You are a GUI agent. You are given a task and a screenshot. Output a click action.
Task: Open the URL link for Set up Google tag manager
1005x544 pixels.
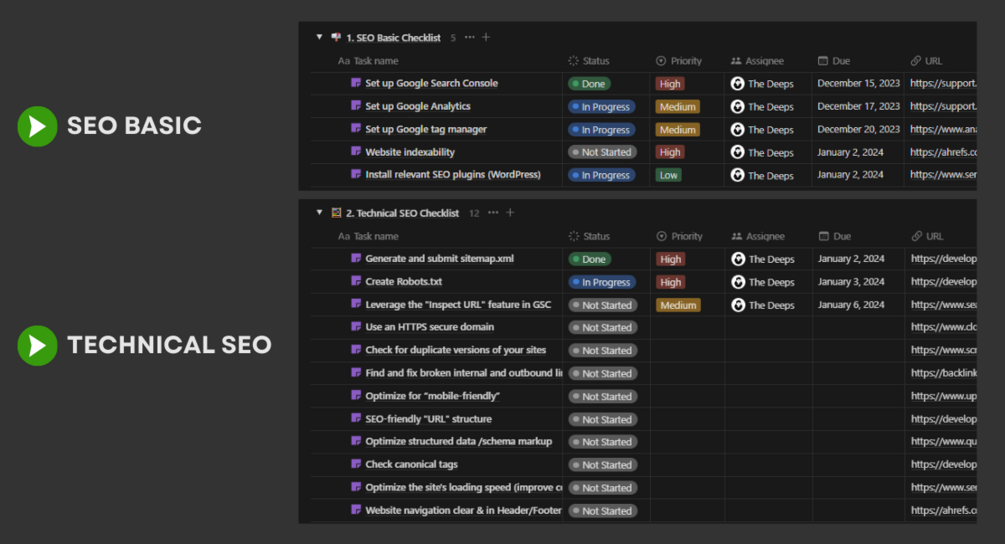(x=940, y=130)
